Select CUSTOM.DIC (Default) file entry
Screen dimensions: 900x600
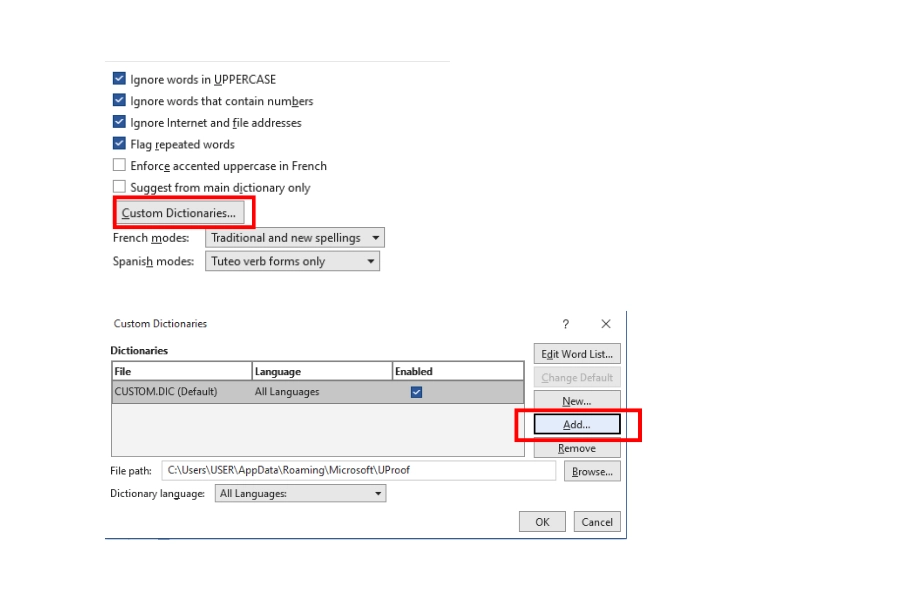pyautogui.click(x=166, y=392)
